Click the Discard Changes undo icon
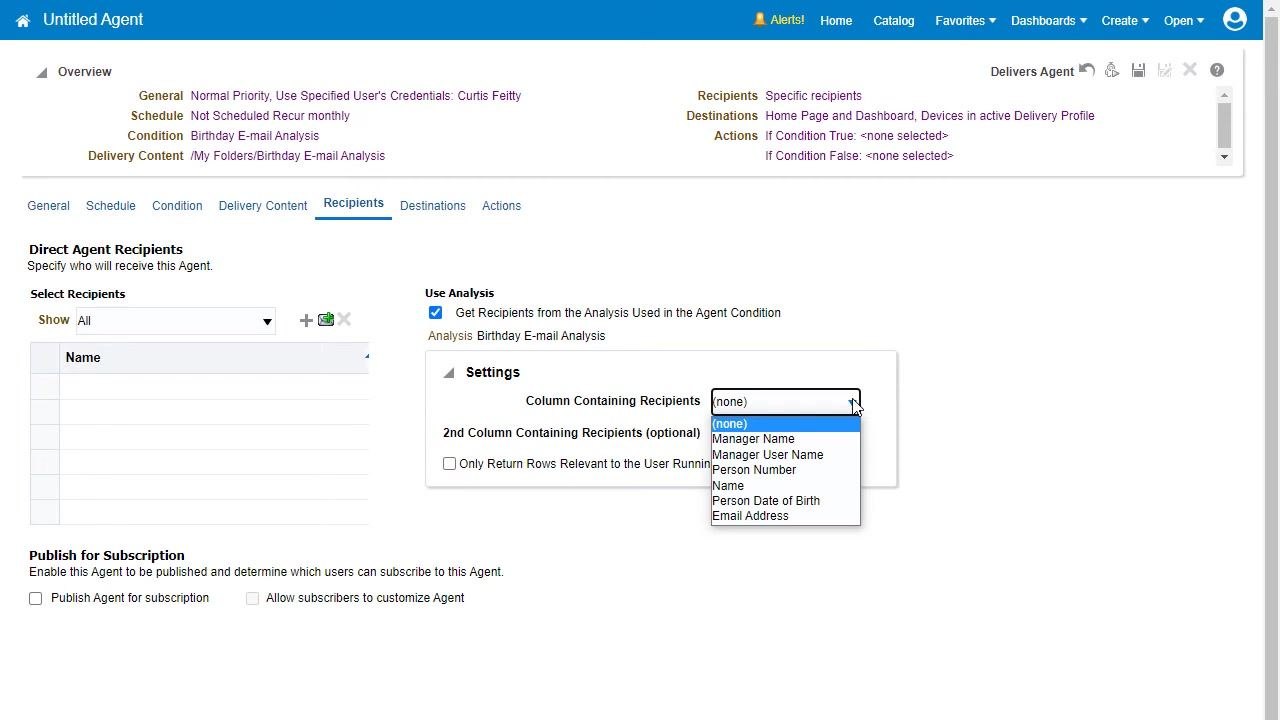The height and width of the screenshot is (720, 1280). pyautogui.click(x=1087, y=70)
